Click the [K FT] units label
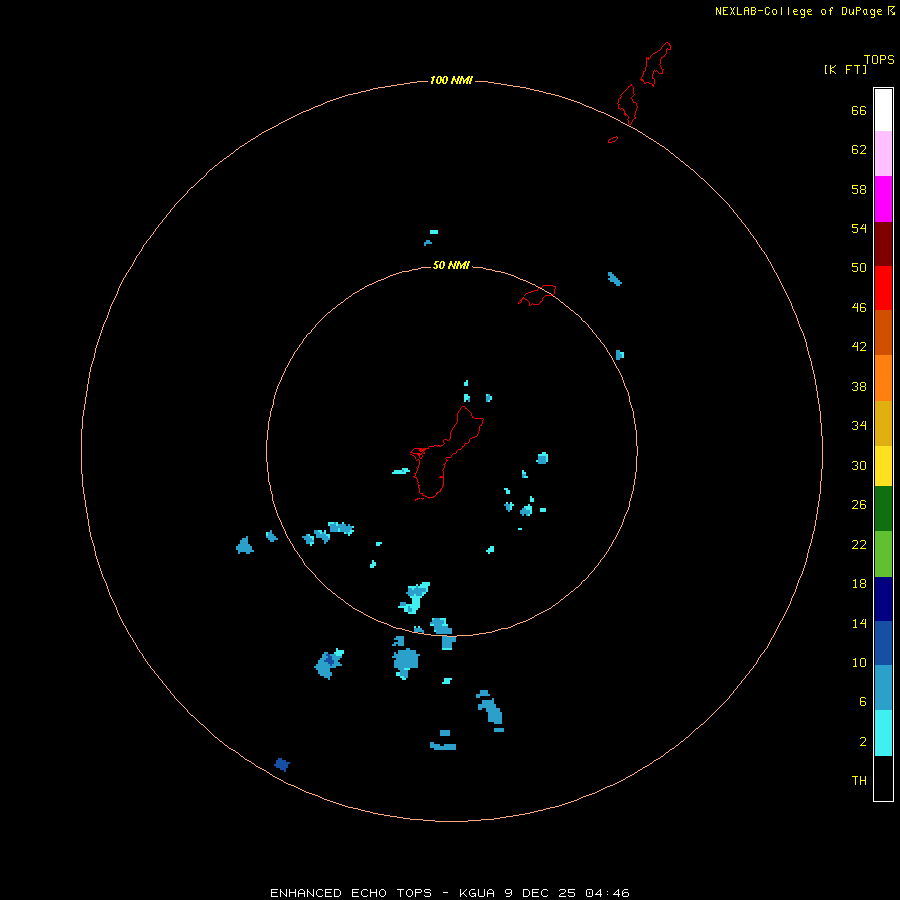The width and height of the screenshot is (900, 900). tap(845, 69)
